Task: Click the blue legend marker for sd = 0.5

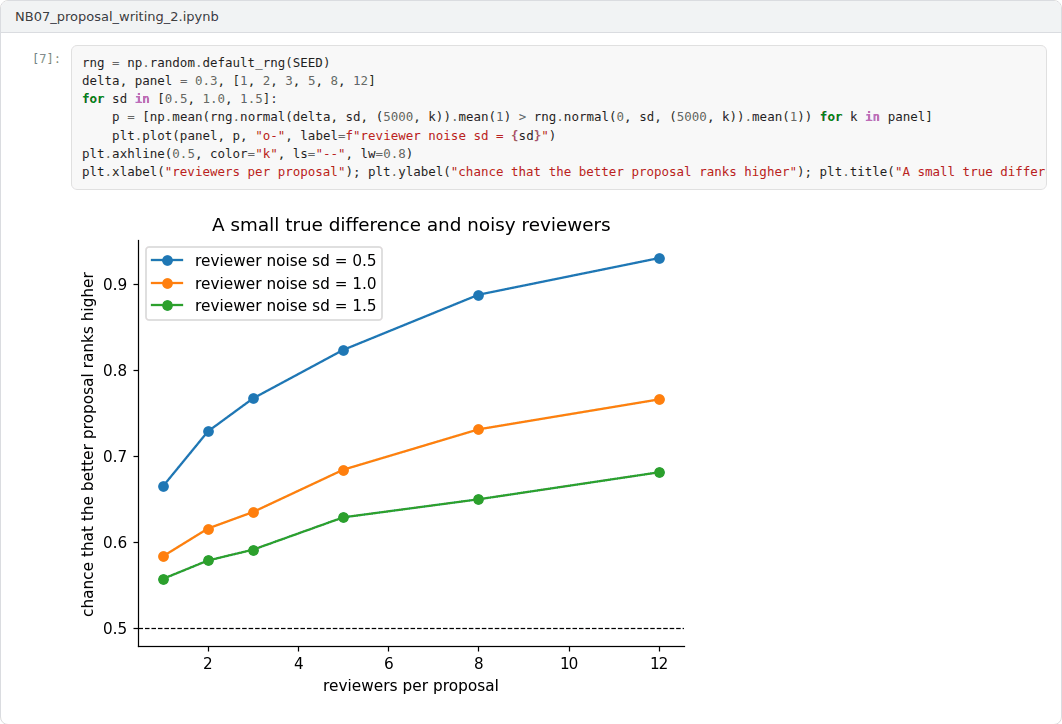Action: (167, 260)
